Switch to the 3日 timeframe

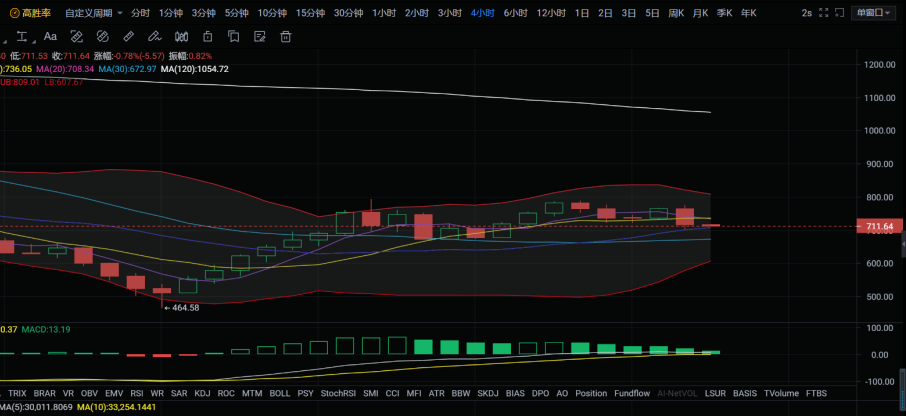[x=629, y=13]
